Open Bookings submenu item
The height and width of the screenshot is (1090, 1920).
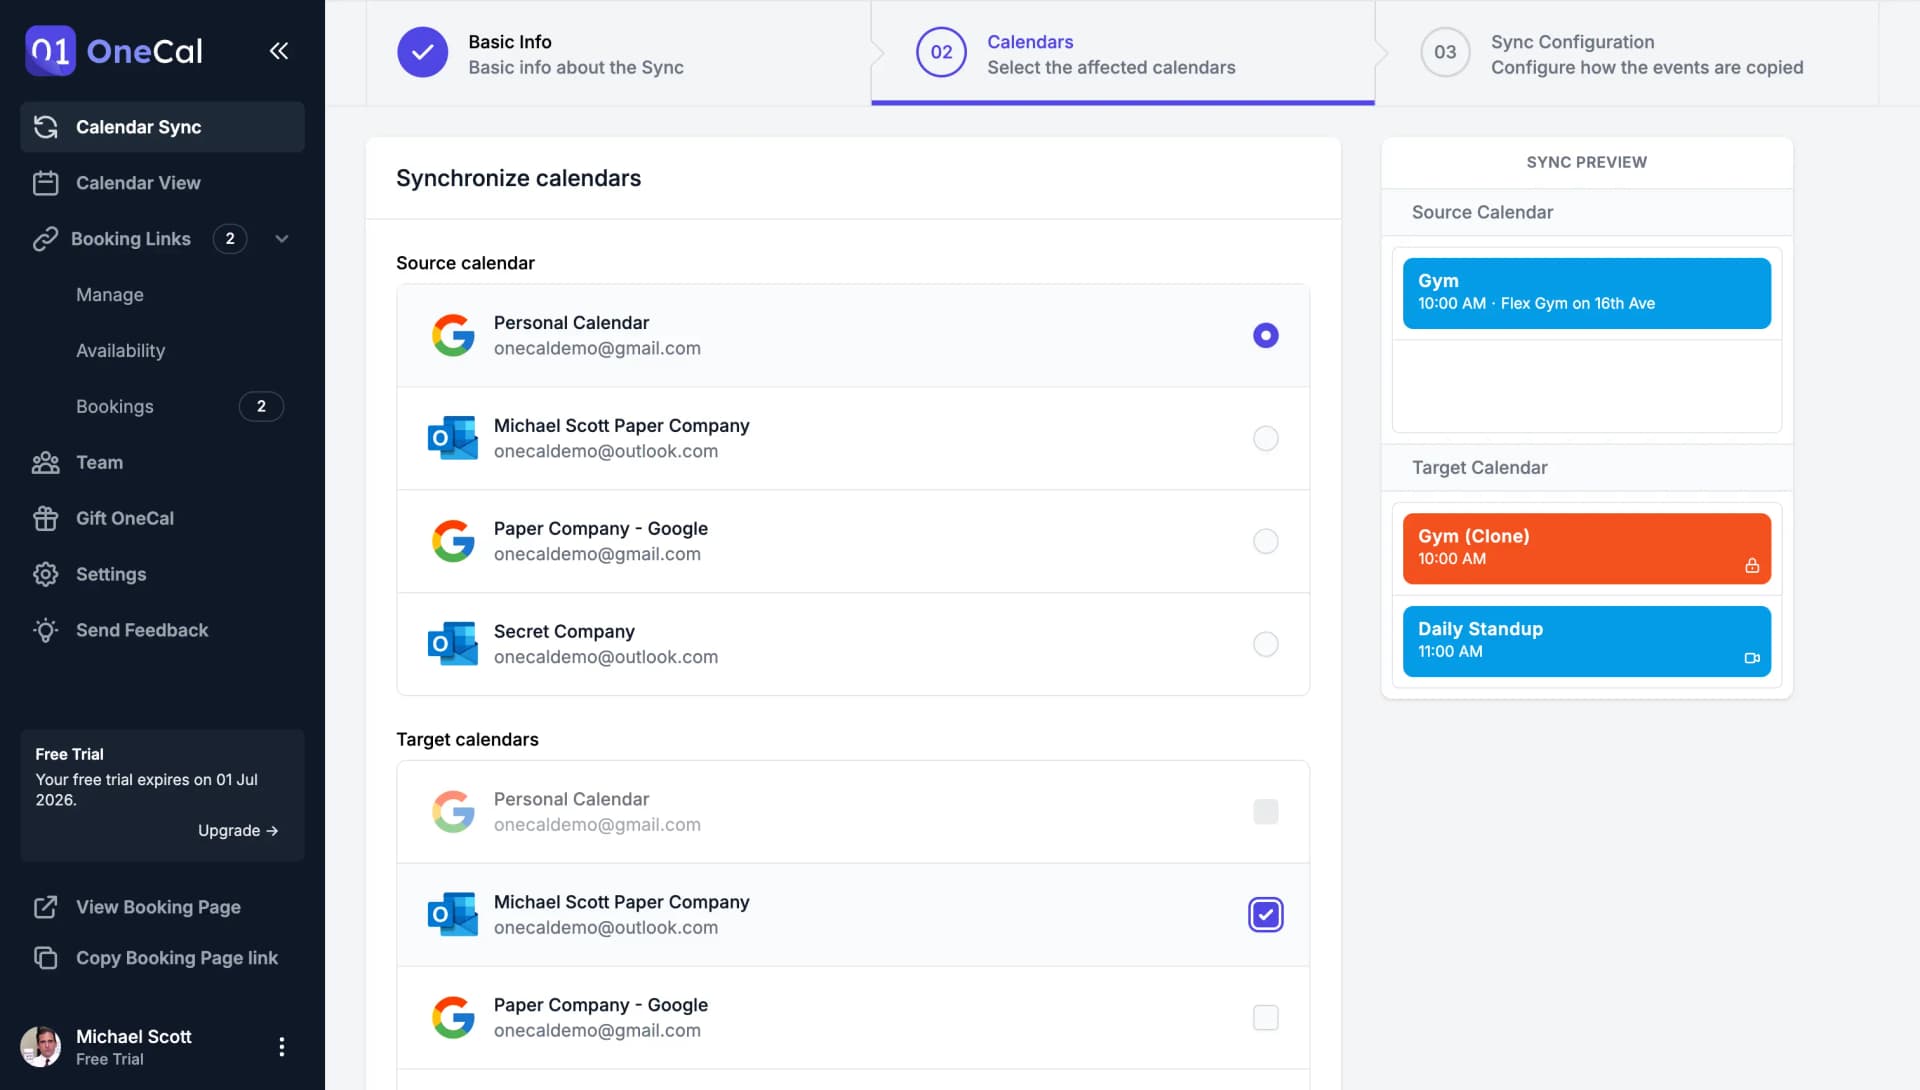click(115, 407)
